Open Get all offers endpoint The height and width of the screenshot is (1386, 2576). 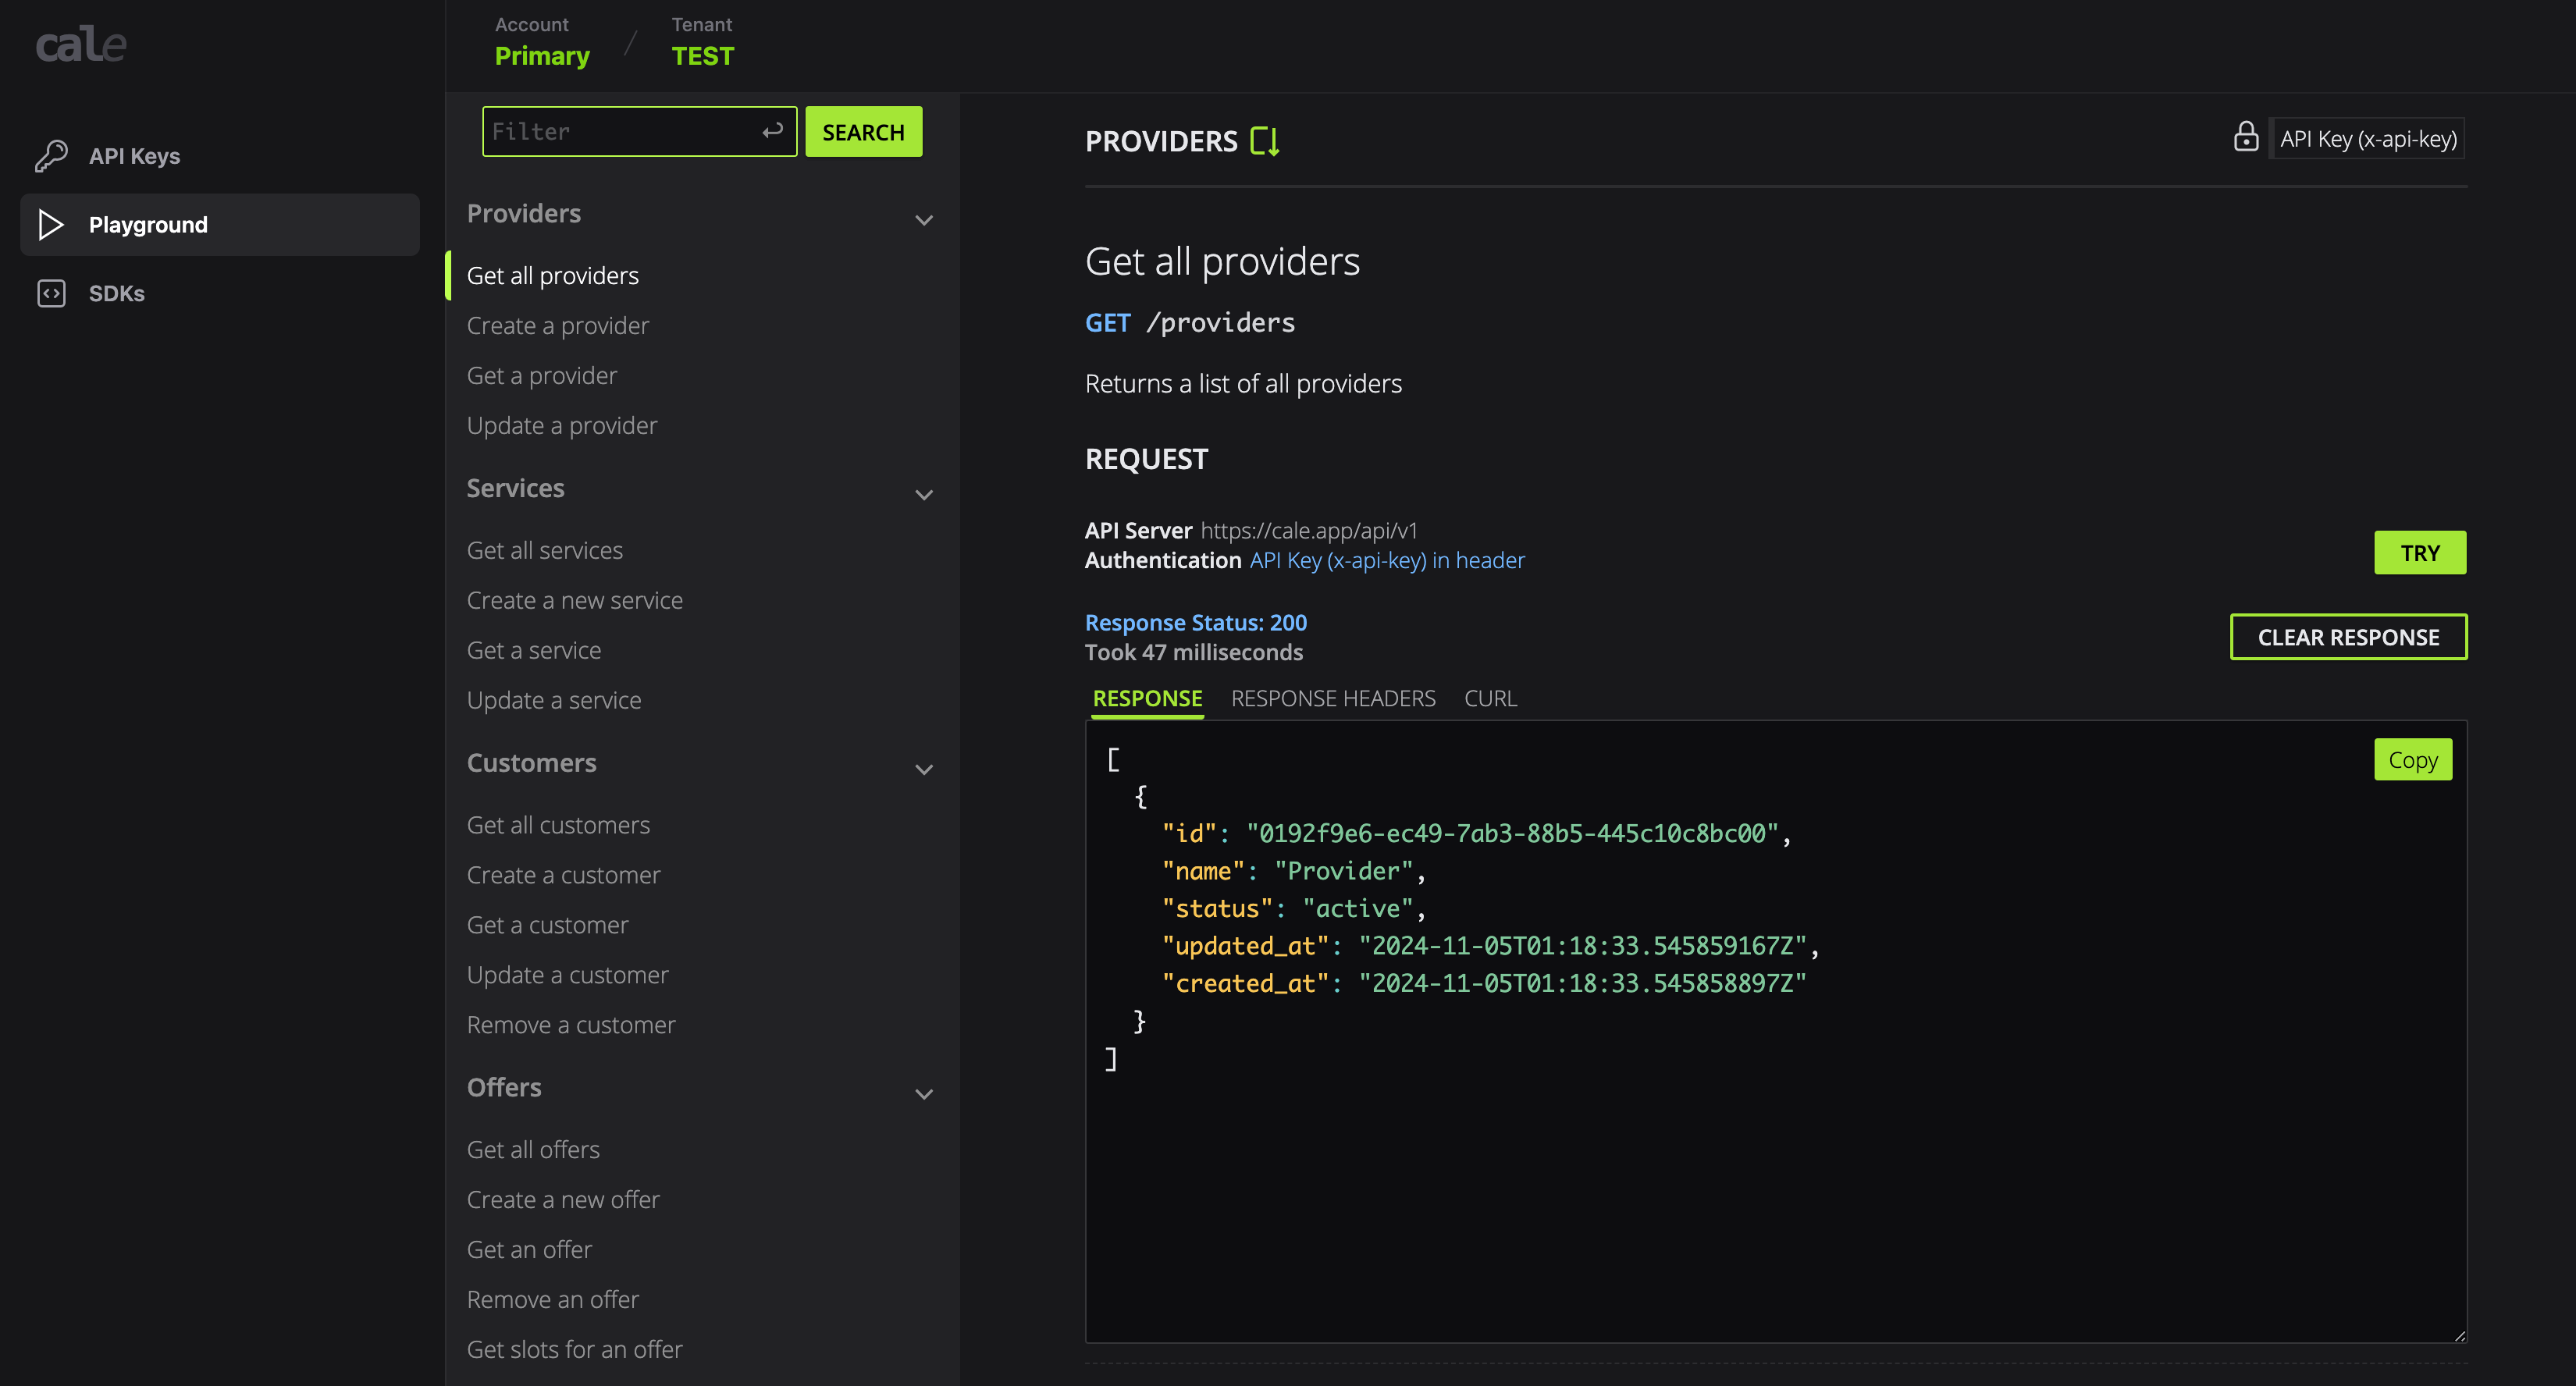(x=533, y=1150)
